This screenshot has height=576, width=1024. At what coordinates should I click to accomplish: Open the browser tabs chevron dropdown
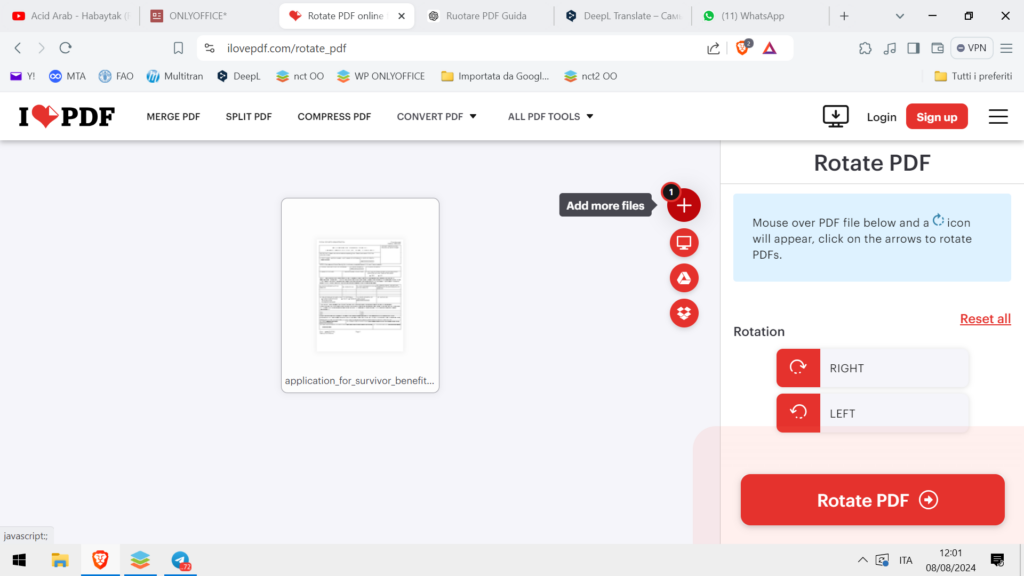(898, 15)
